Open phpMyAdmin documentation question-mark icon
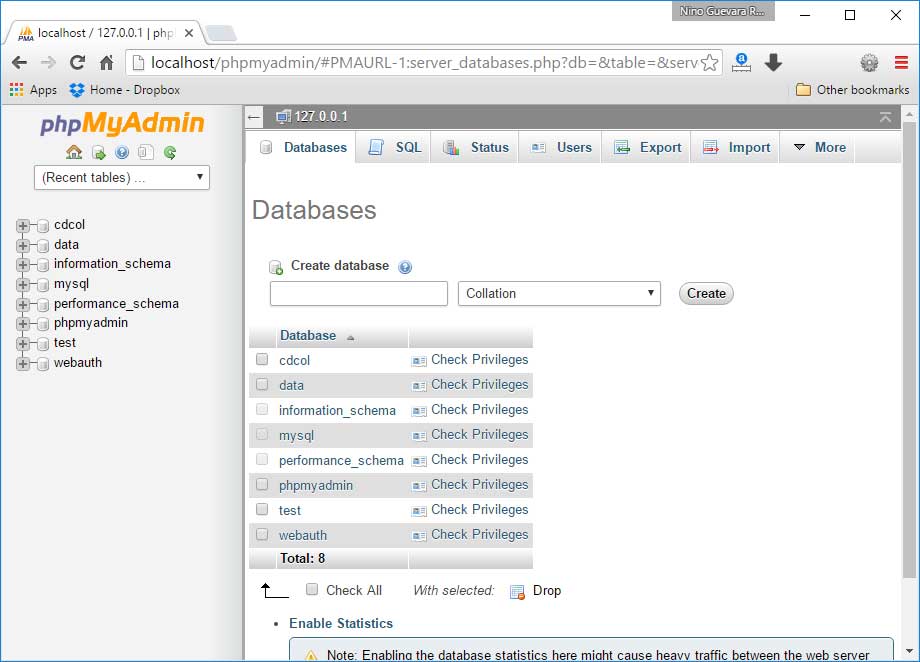 tap(122, 153)
